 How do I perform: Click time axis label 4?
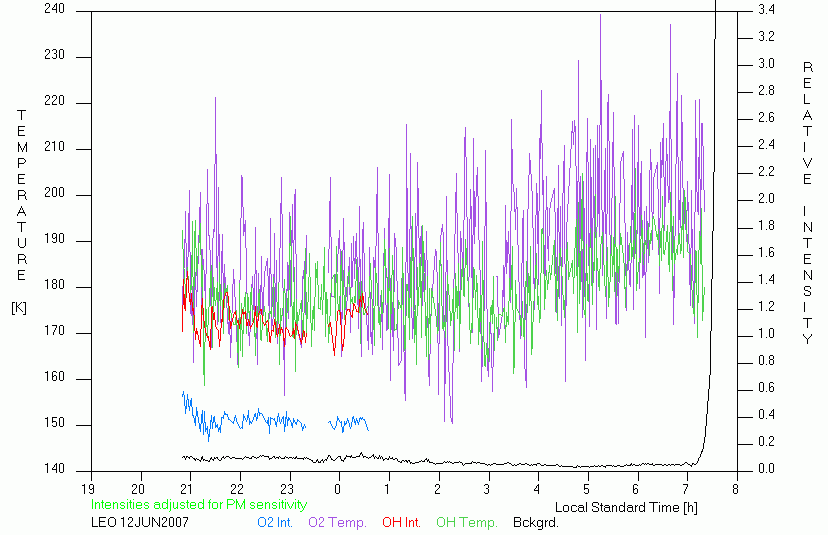(537, 490)
